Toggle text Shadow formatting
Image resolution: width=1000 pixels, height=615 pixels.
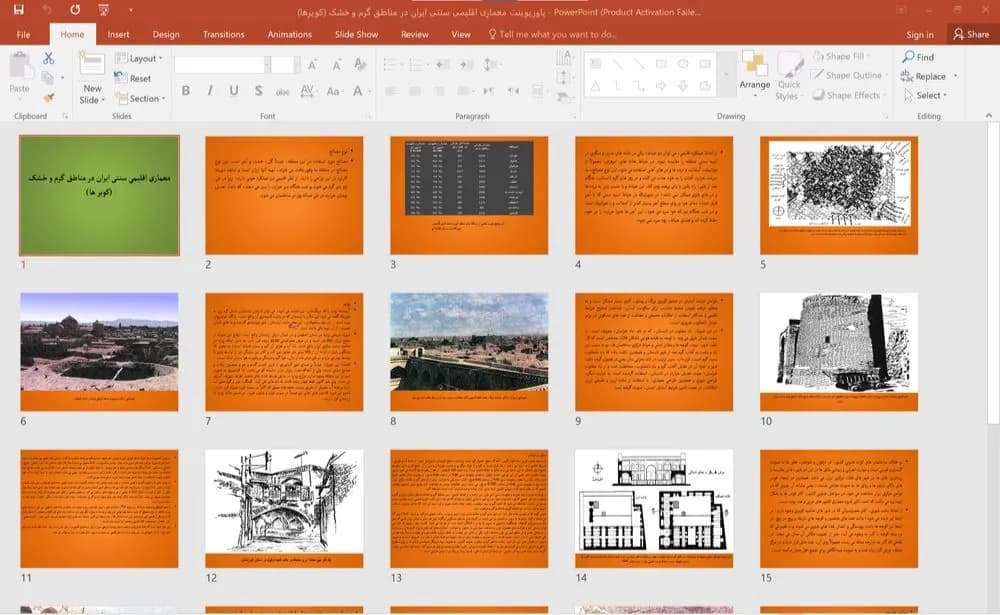258,91
